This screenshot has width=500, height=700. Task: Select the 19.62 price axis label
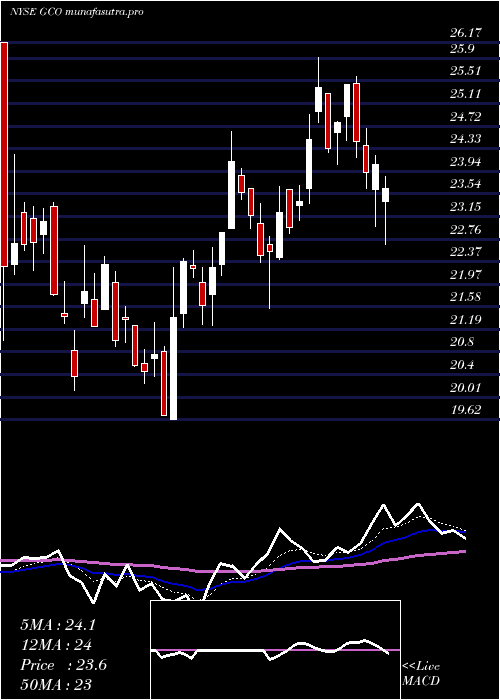(466, 410)
